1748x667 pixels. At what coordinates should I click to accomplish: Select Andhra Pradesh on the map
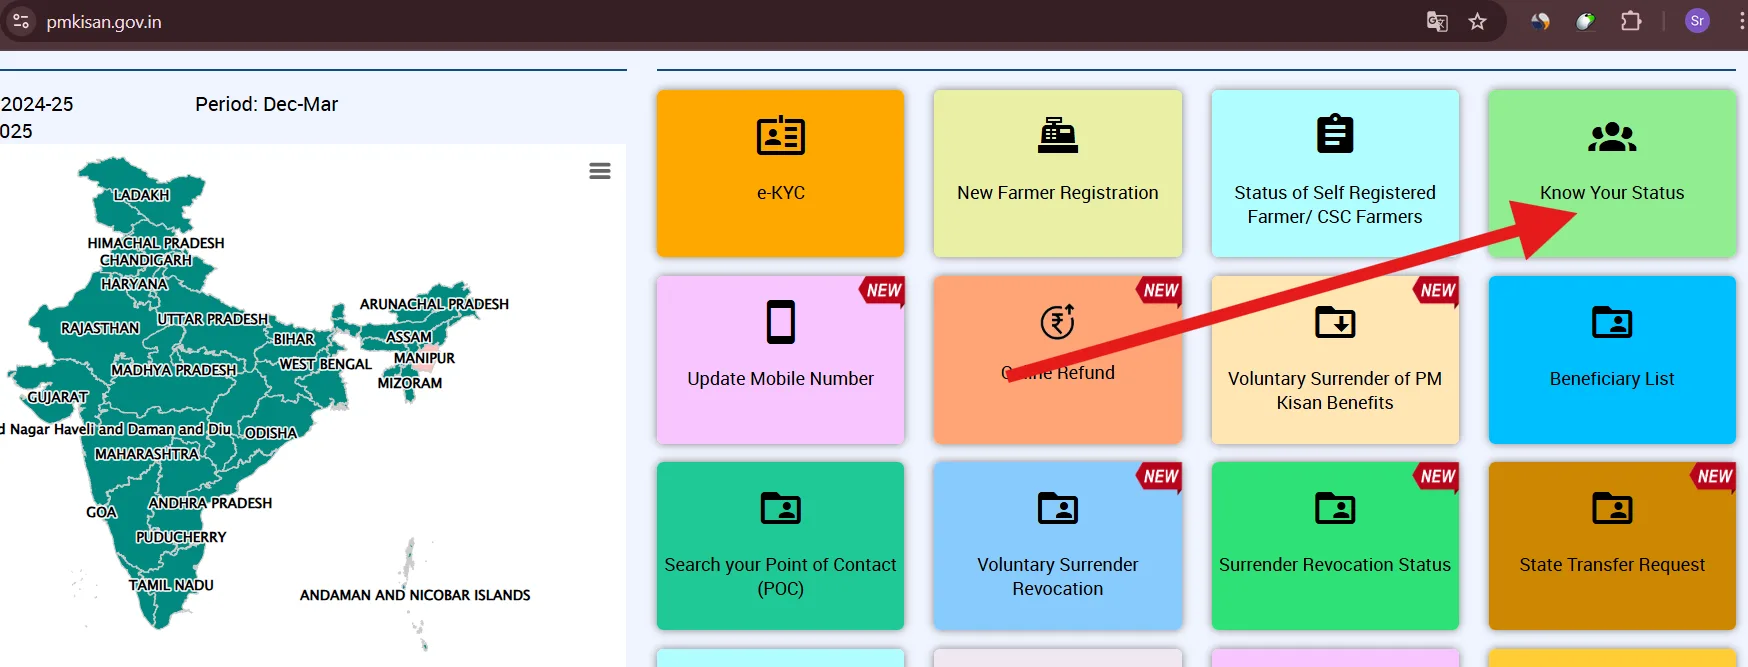(x=210, y=503)
